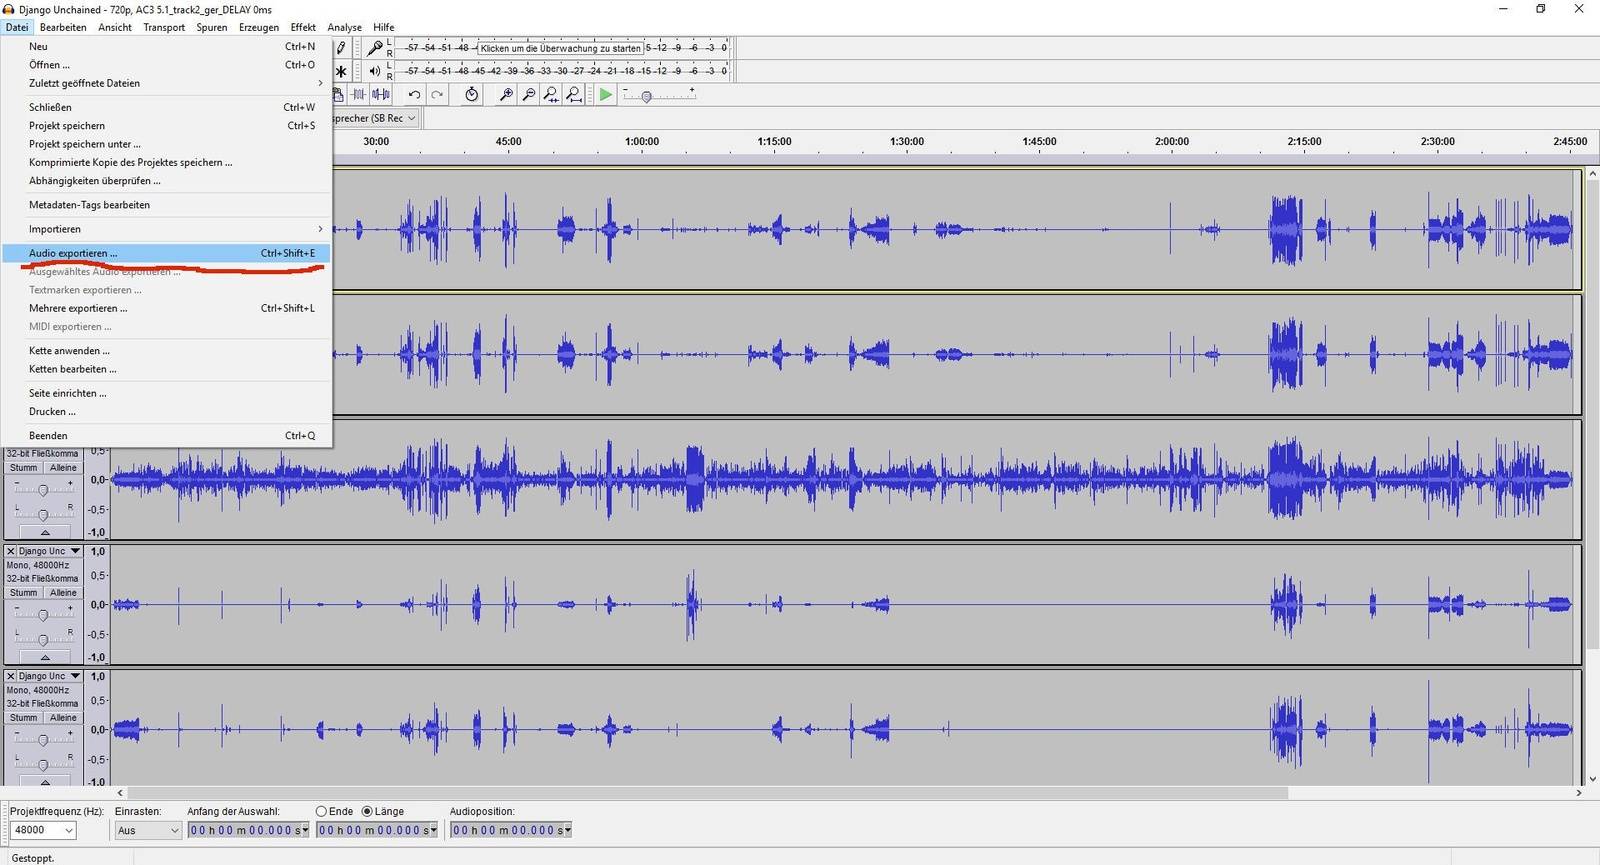Choose 'Kette anwenden ...' menu entry

point(166,351)
